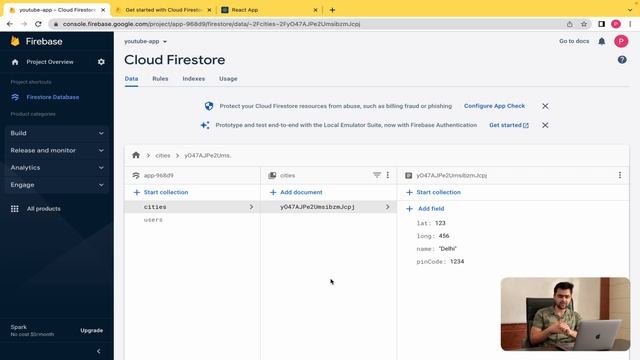Image resolution: width=640 pixels, height=360 pixels.
Task: Click Start collection under app-968d9
Action: point(160,192)
